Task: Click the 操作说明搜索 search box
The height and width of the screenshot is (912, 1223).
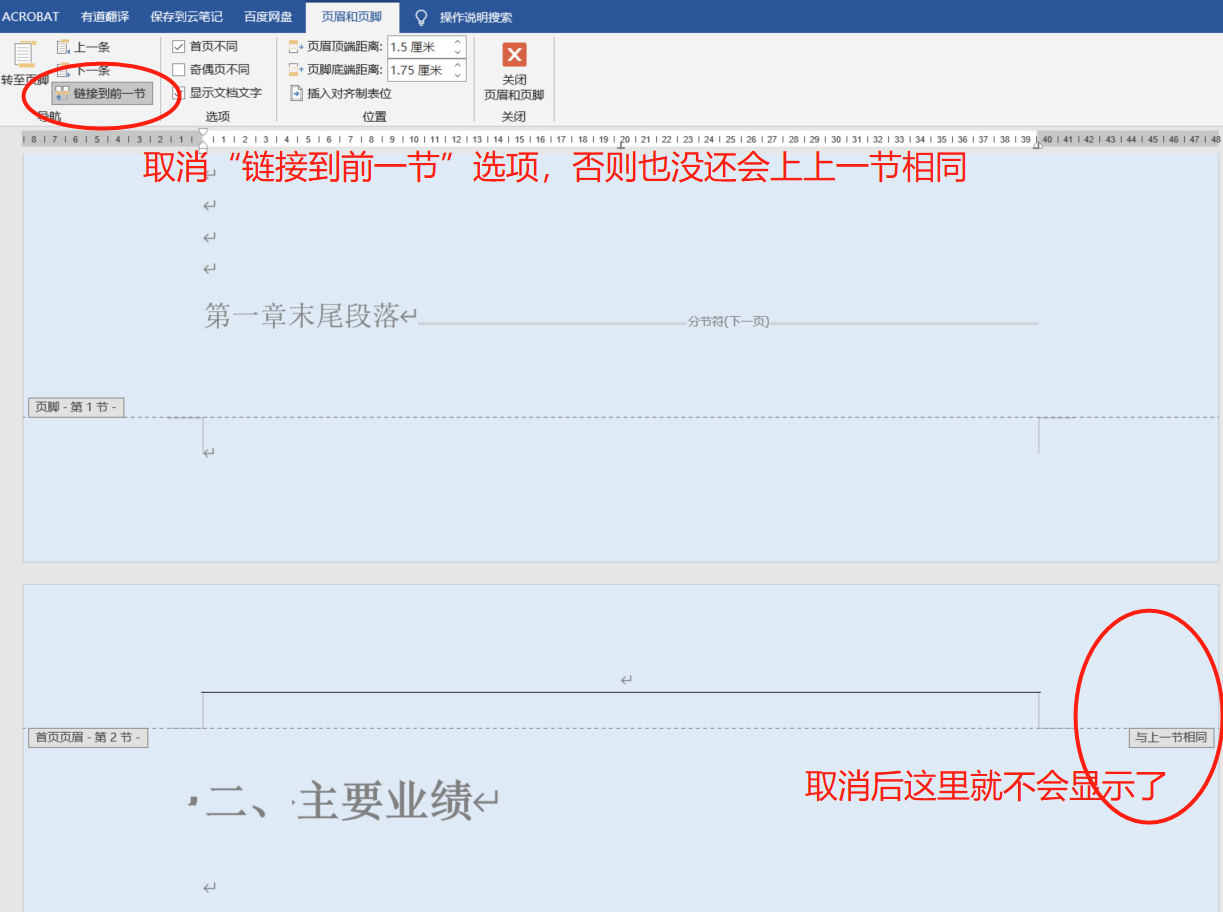Action: pyautogui.click(x=476, y=18)
